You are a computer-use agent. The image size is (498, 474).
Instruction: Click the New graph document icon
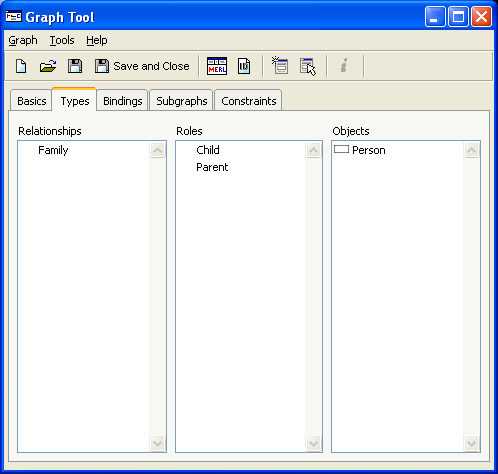coord(21,66)
